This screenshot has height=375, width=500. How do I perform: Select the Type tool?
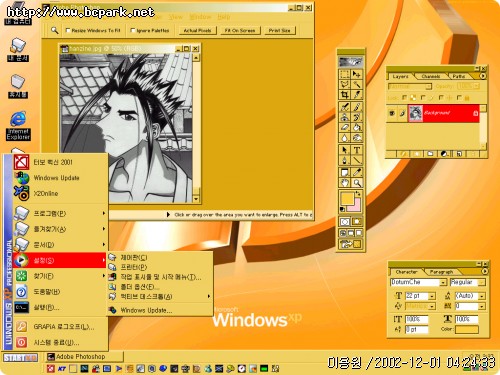357,150
